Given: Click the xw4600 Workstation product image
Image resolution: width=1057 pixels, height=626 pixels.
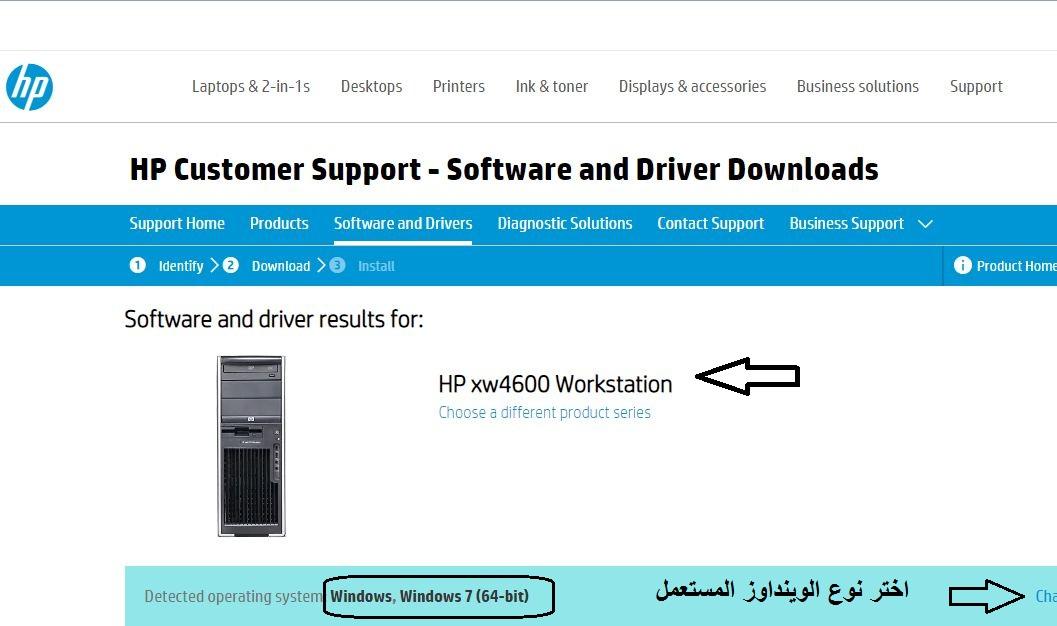Looking at the screenshot, I should point(251,446).
